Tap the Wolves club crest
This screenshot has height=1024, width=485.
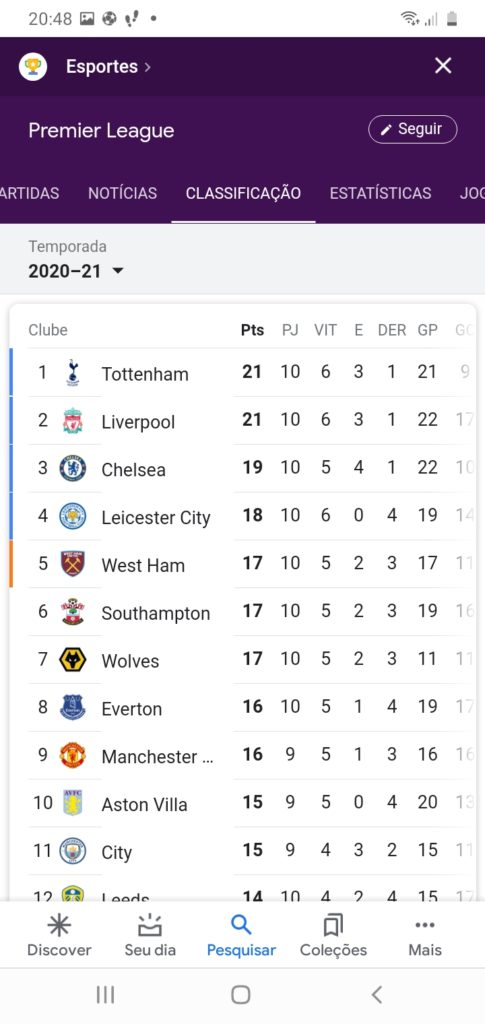72,660
